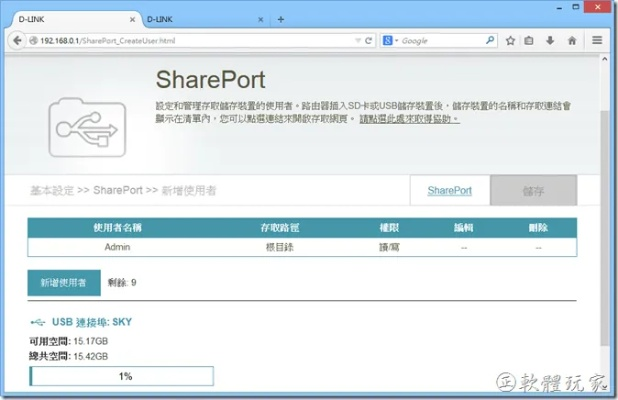Maximize the browser window
The height and width of the screenshot is (400, 618).
click(576, 7)
